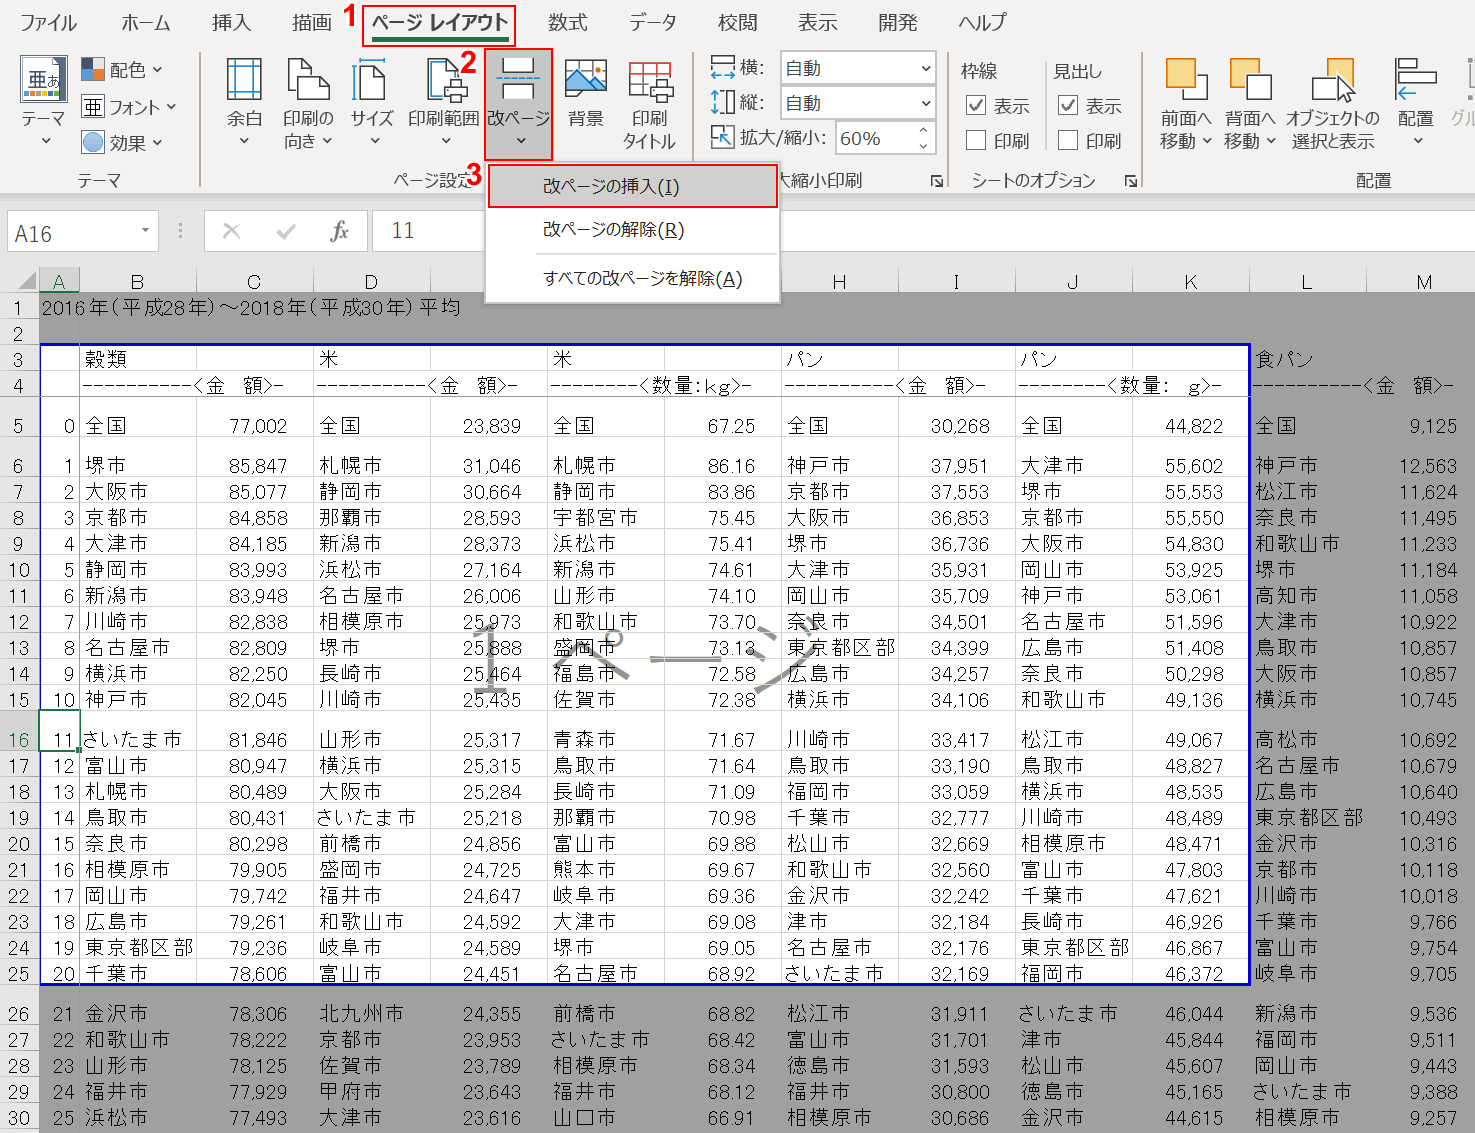
Task: Open the フォント theme fonts menu
Action: pyautogui.click(x=129, y=107)
